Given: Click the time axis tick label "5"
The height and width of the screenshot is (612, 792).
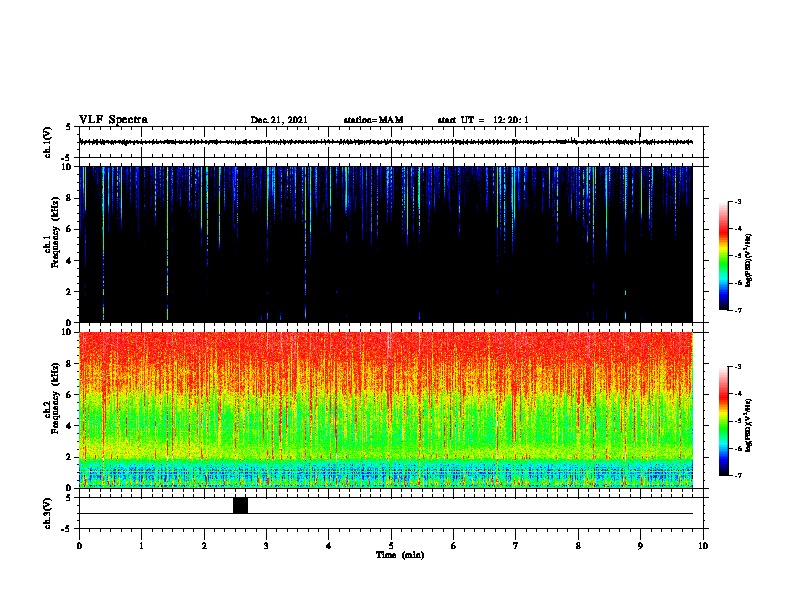Looking at the screenshot, I should 391,546.
